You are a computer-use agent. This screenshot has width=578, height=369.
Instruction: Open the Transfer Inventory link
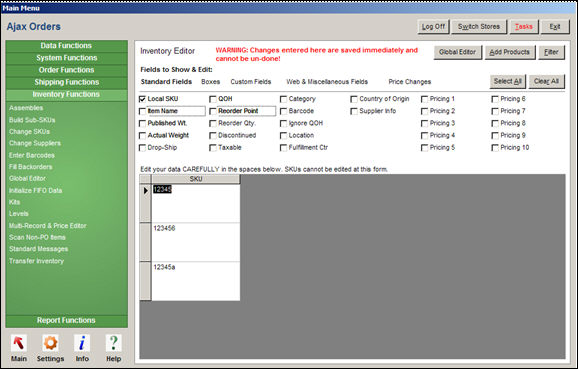(36, 261)
